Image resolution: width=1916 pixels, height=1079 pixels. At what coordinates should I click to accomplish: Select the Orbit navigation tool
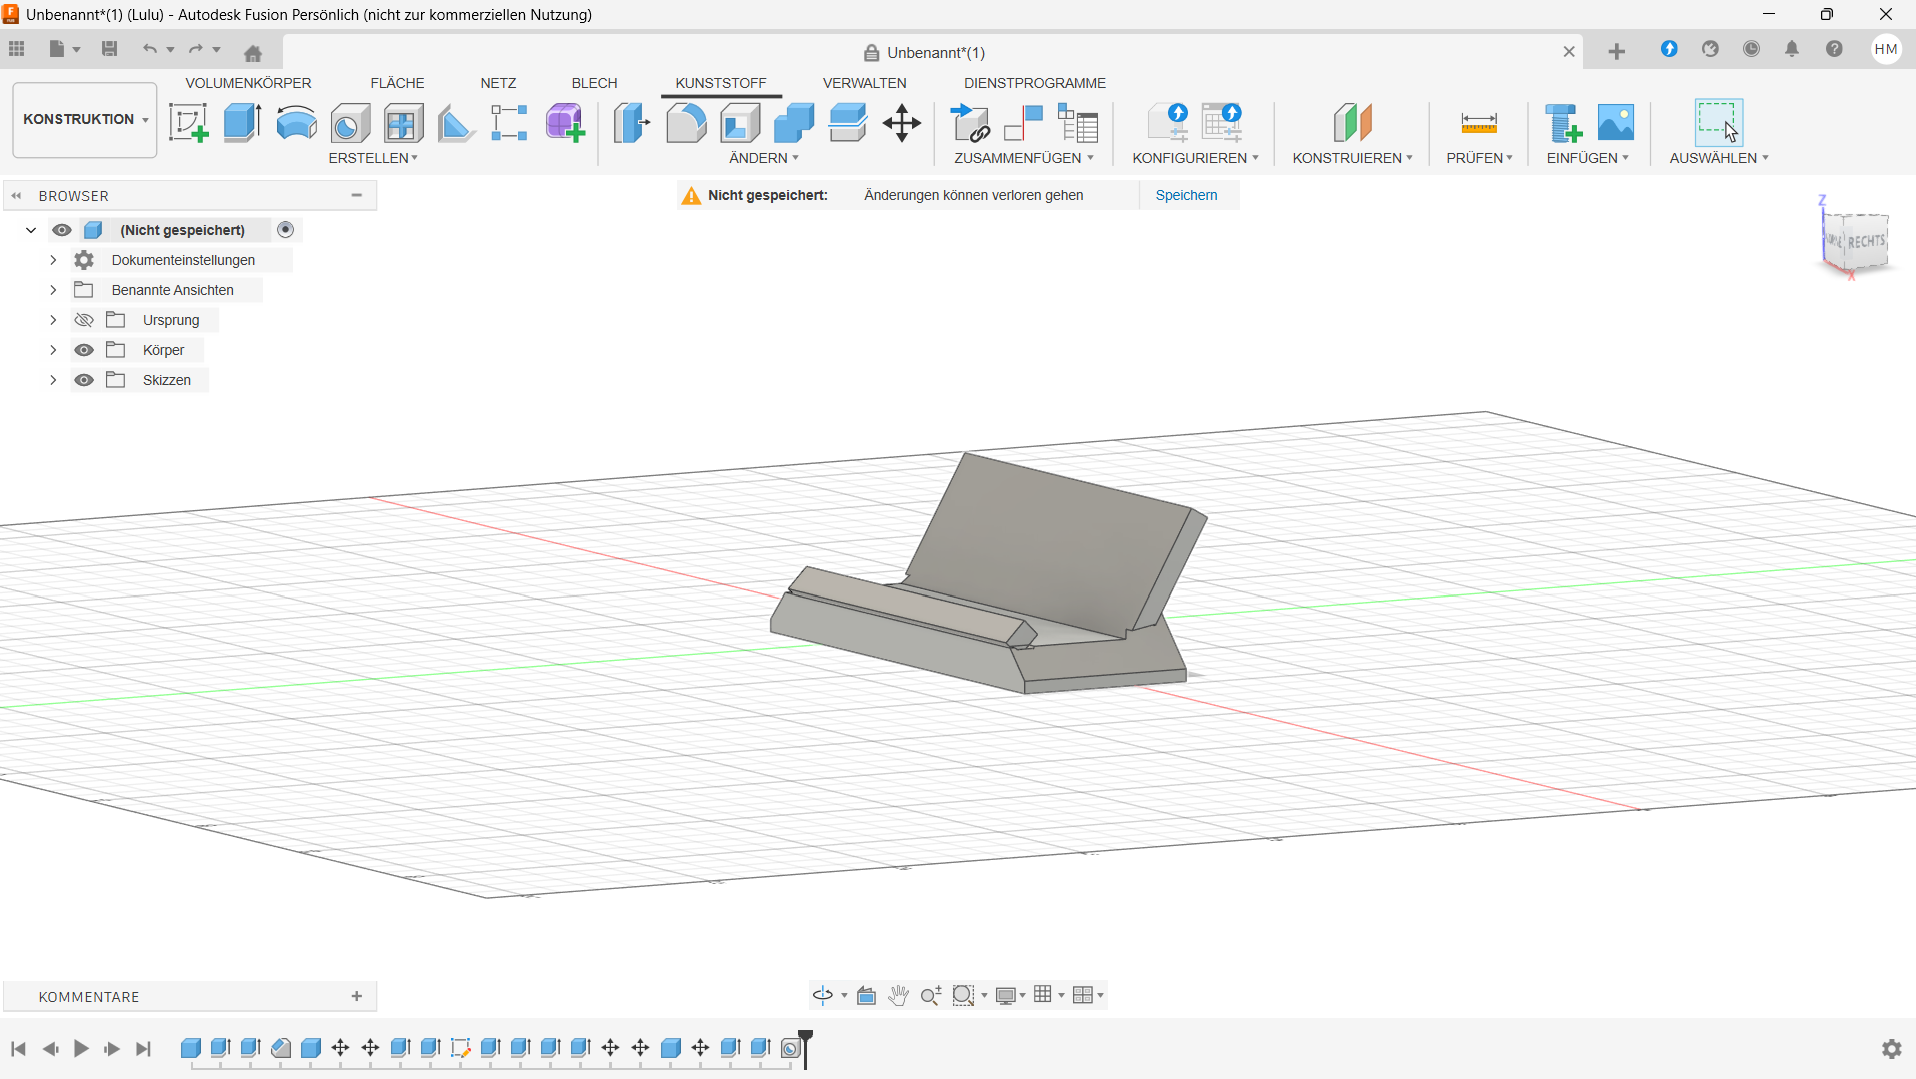pyautogui.click(x=823, y=995)
